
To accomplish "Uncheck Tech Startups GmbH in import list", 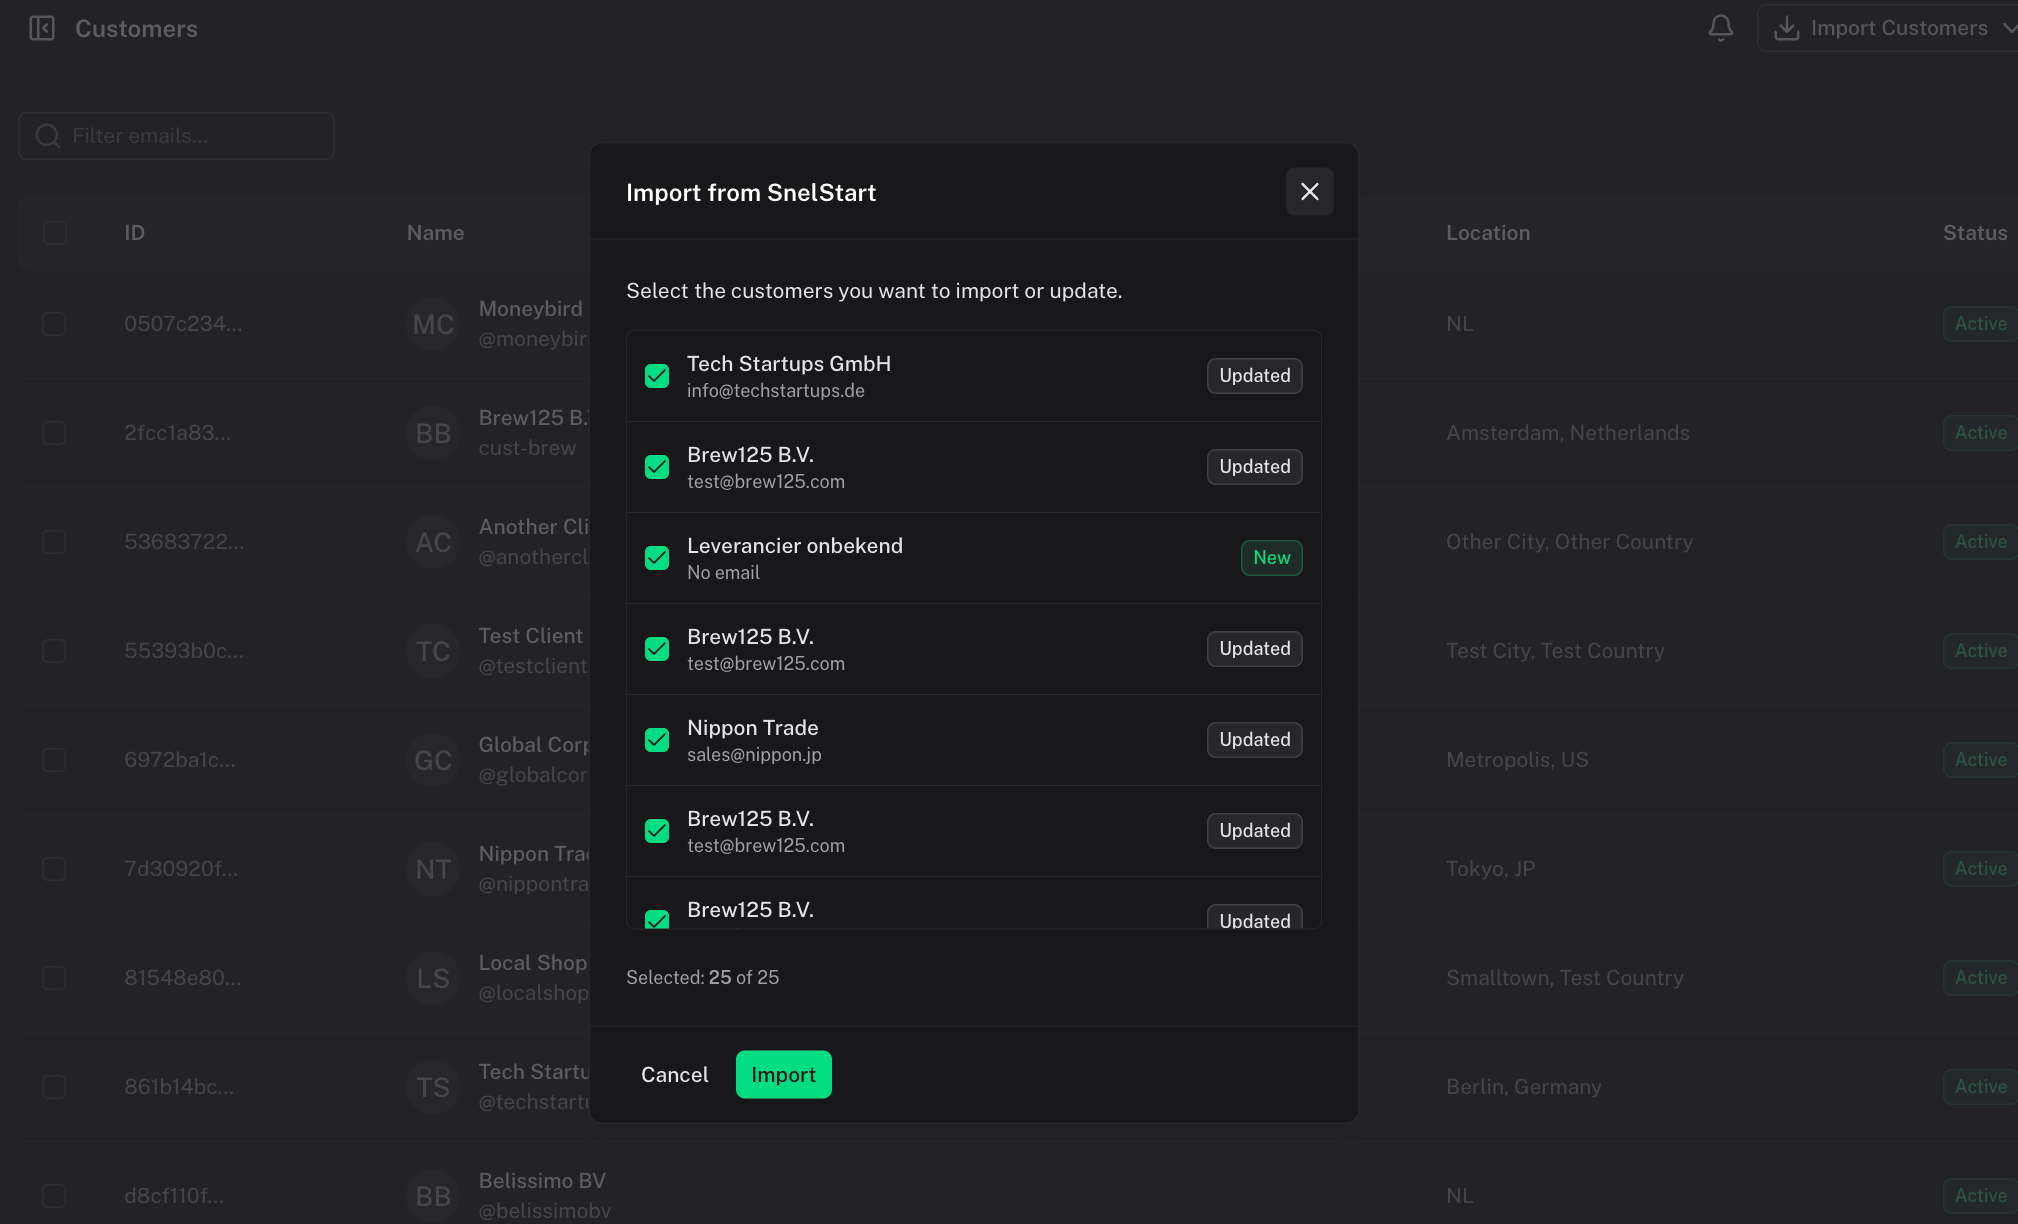I will click(657, 376).
